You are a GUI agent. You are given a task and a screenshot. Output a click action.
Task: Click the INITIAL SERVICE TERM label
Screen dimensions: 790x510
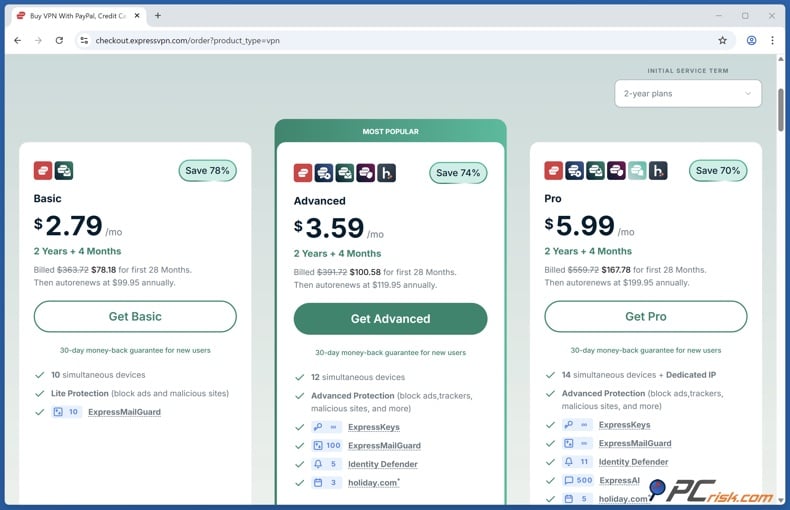point(688,71)
